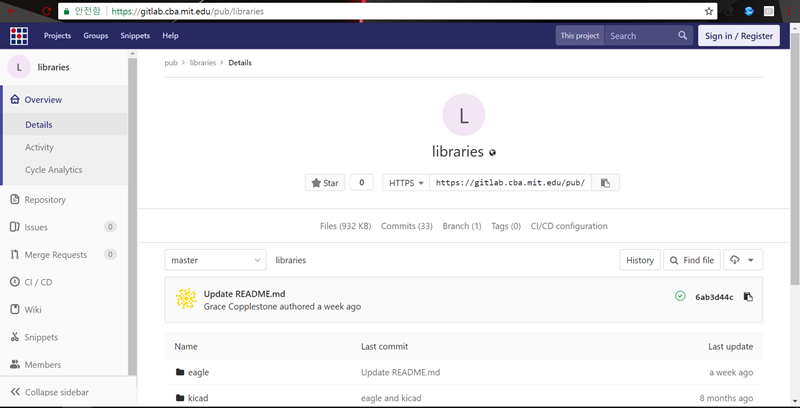Screen dimensions: 800x408
Task: Click the green pipeline passed status icon
Action: click(x=680, y=296)
